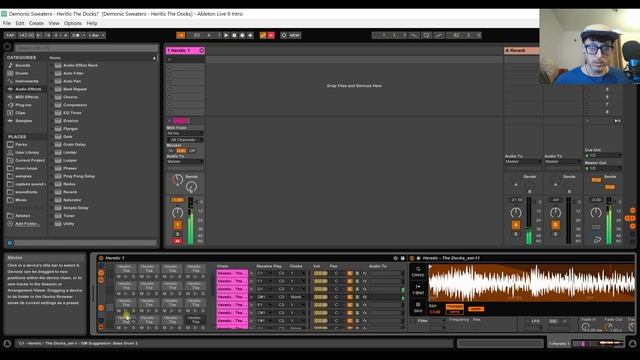Select the Clips category icon
Image resolution: width=640 pixels, height=360 pixels.
pyautogui.click(x=11, y=113)
